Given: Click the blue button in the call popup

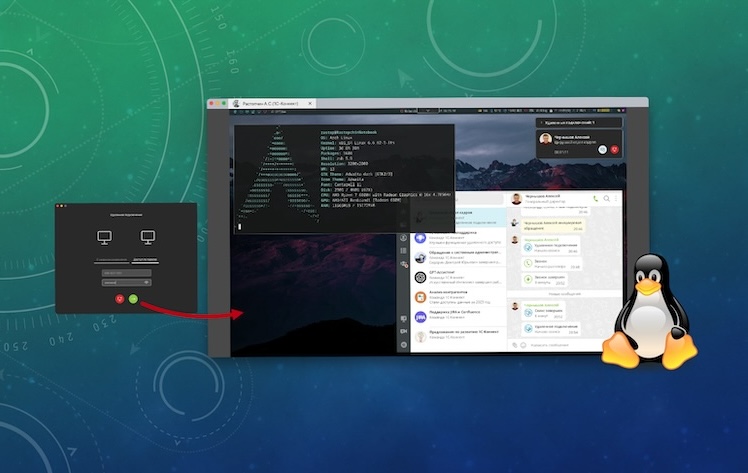Looking at the screenshot, I should tap(602, 149).
